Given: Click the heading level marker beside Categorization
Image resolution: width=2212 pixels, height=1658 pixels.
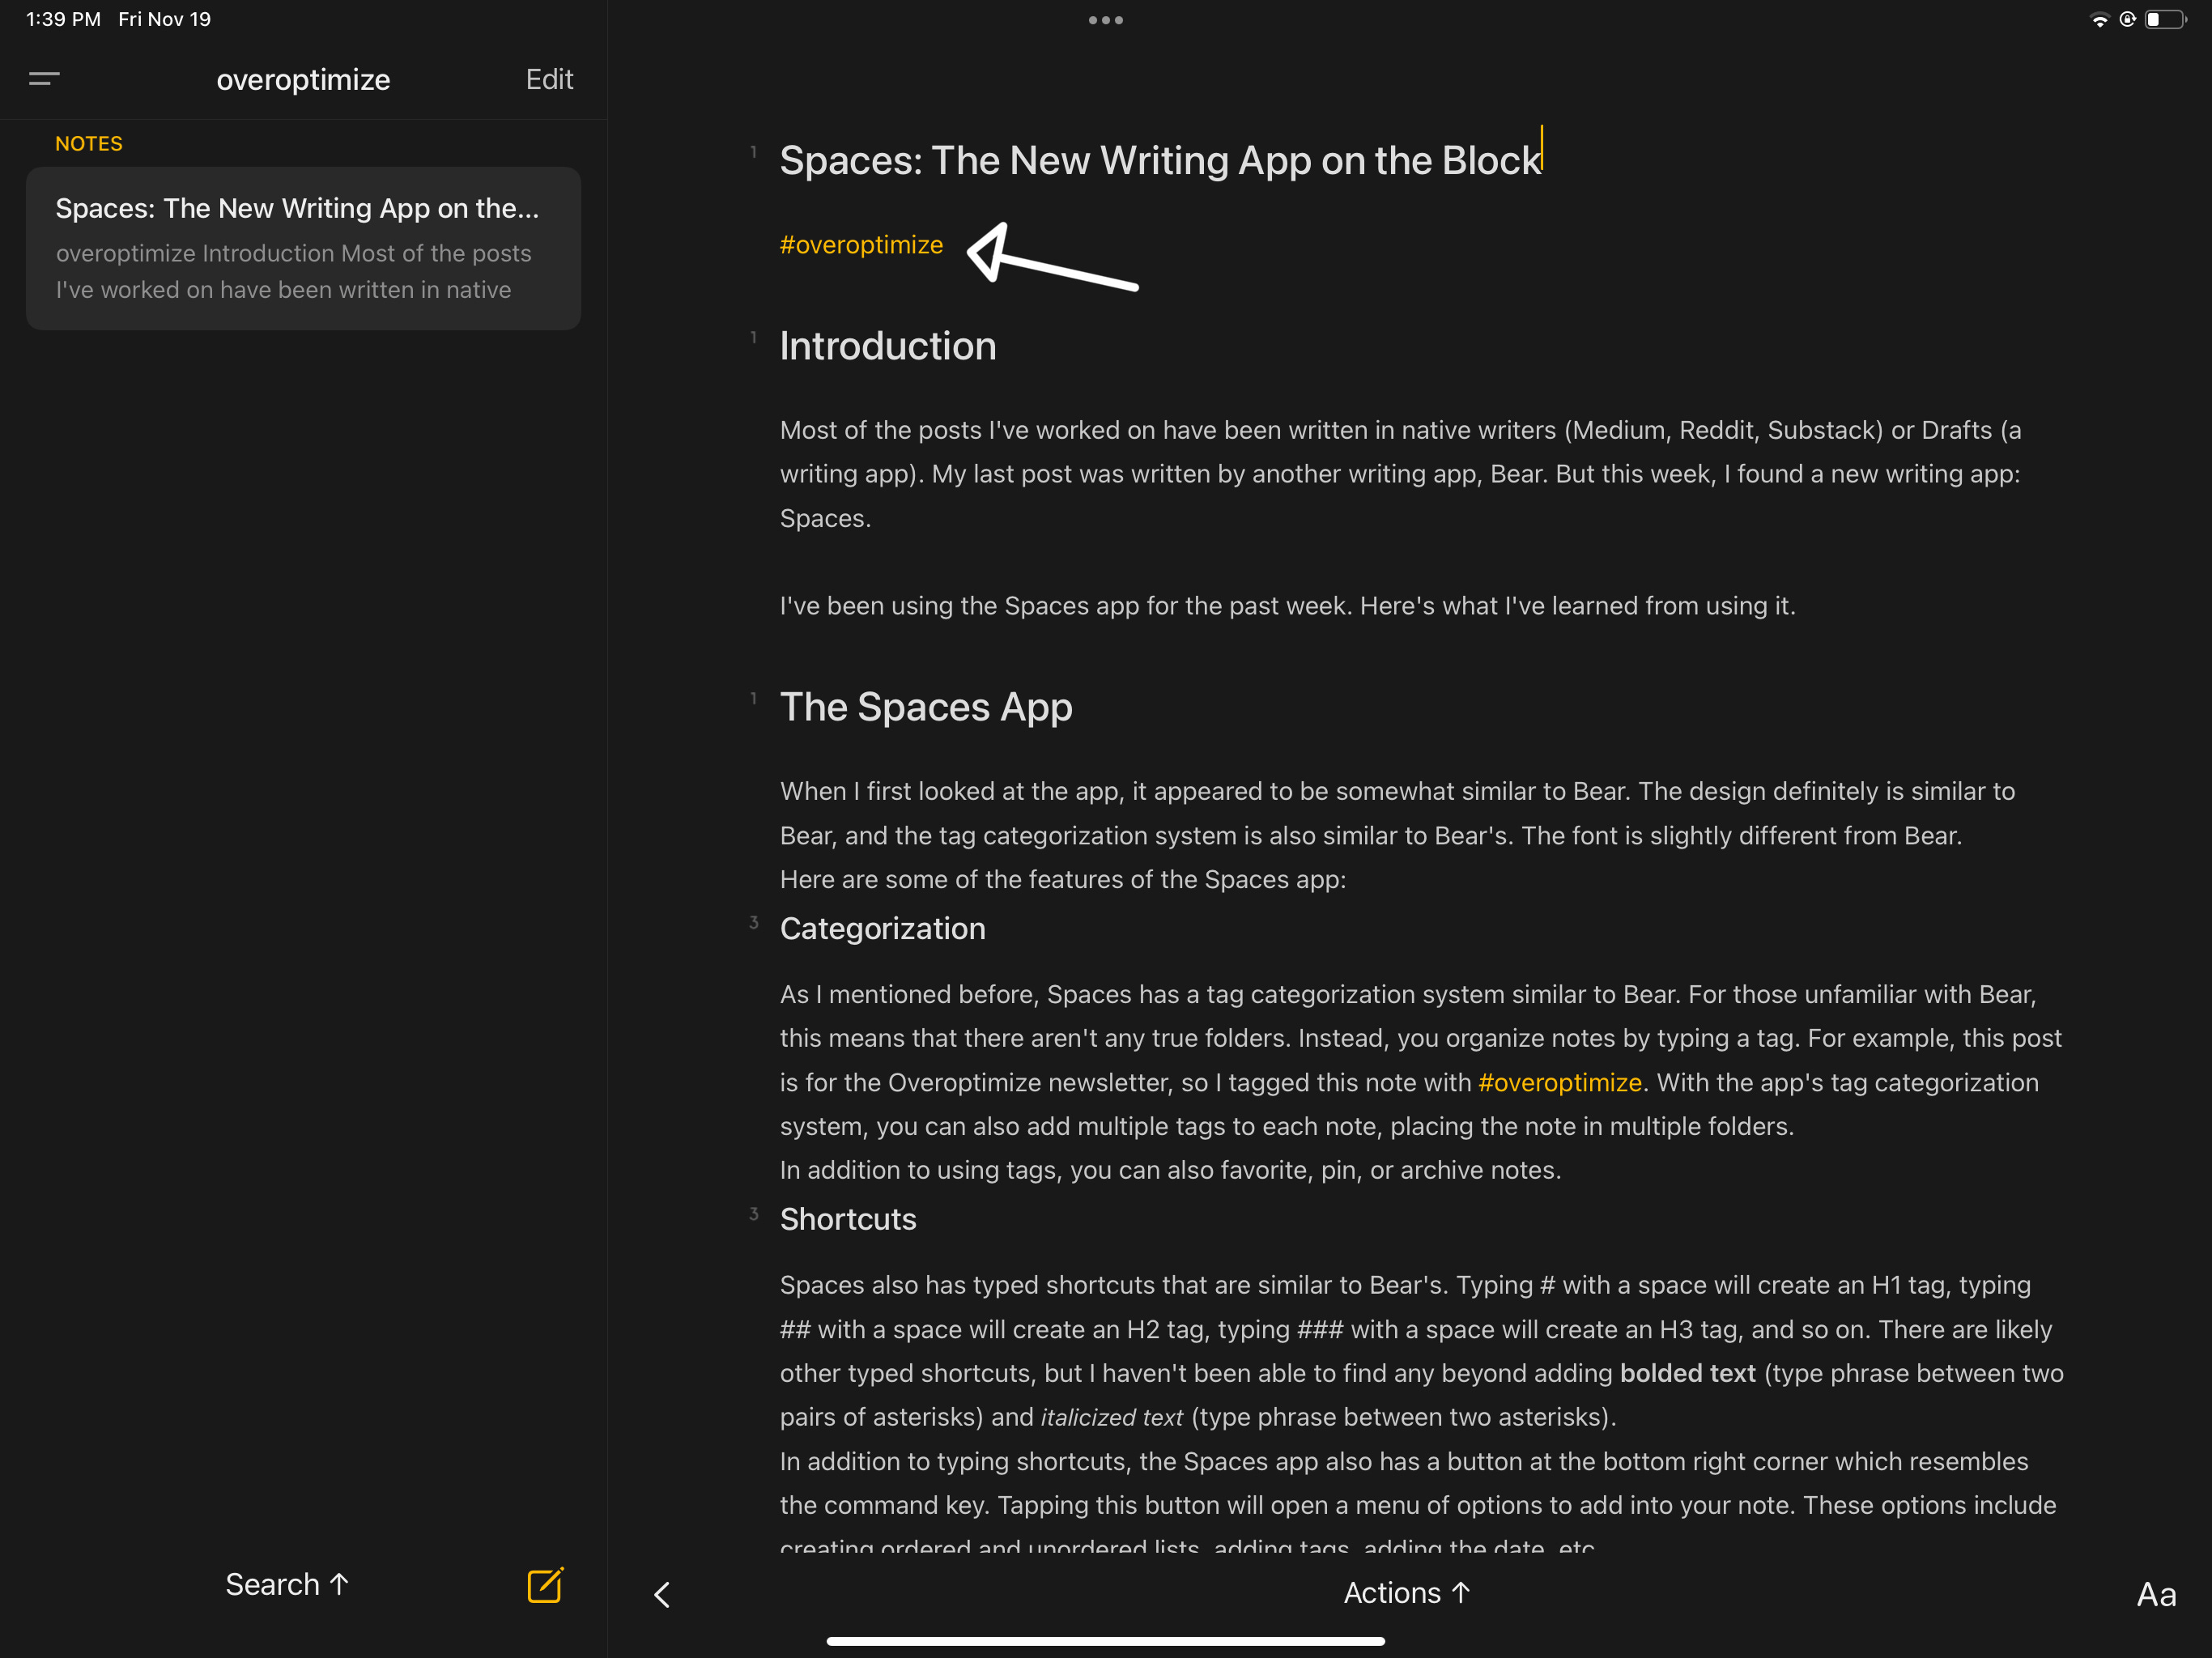Looking at the screenshot, I should 754,922.
